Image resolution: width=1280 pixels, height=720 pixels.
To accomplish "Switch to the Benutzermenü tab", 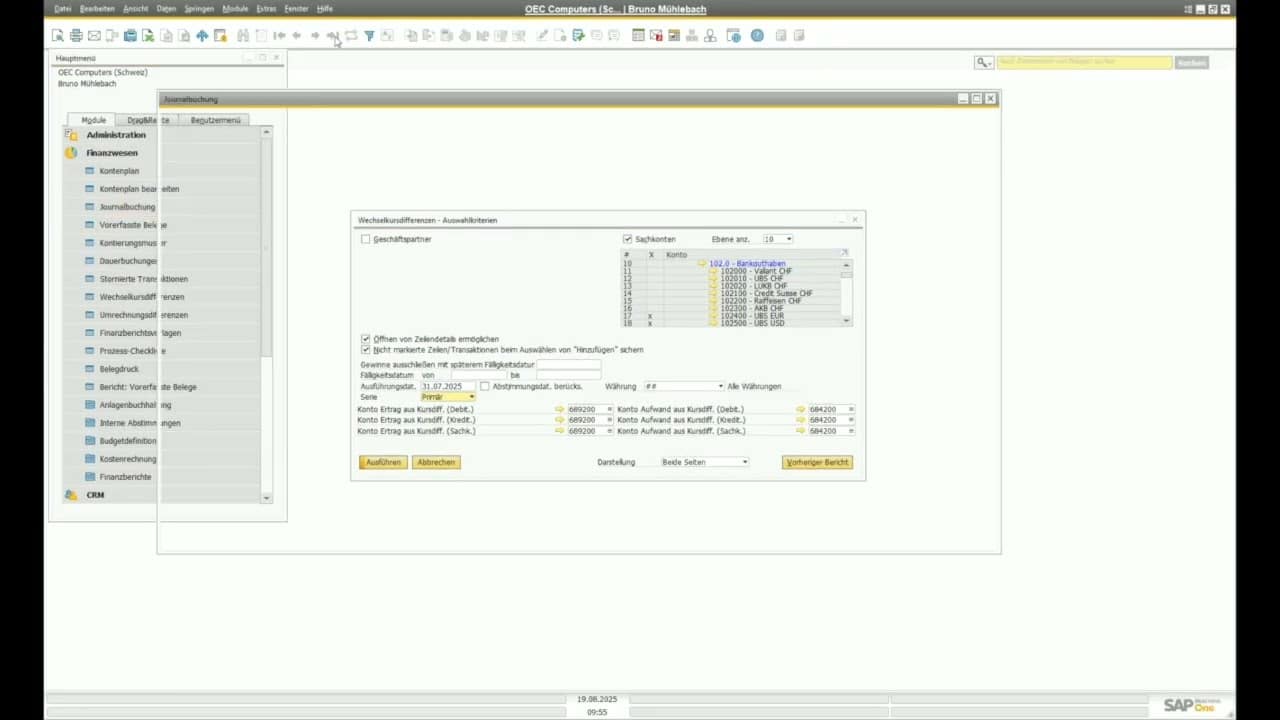I will tap(215, 120).
